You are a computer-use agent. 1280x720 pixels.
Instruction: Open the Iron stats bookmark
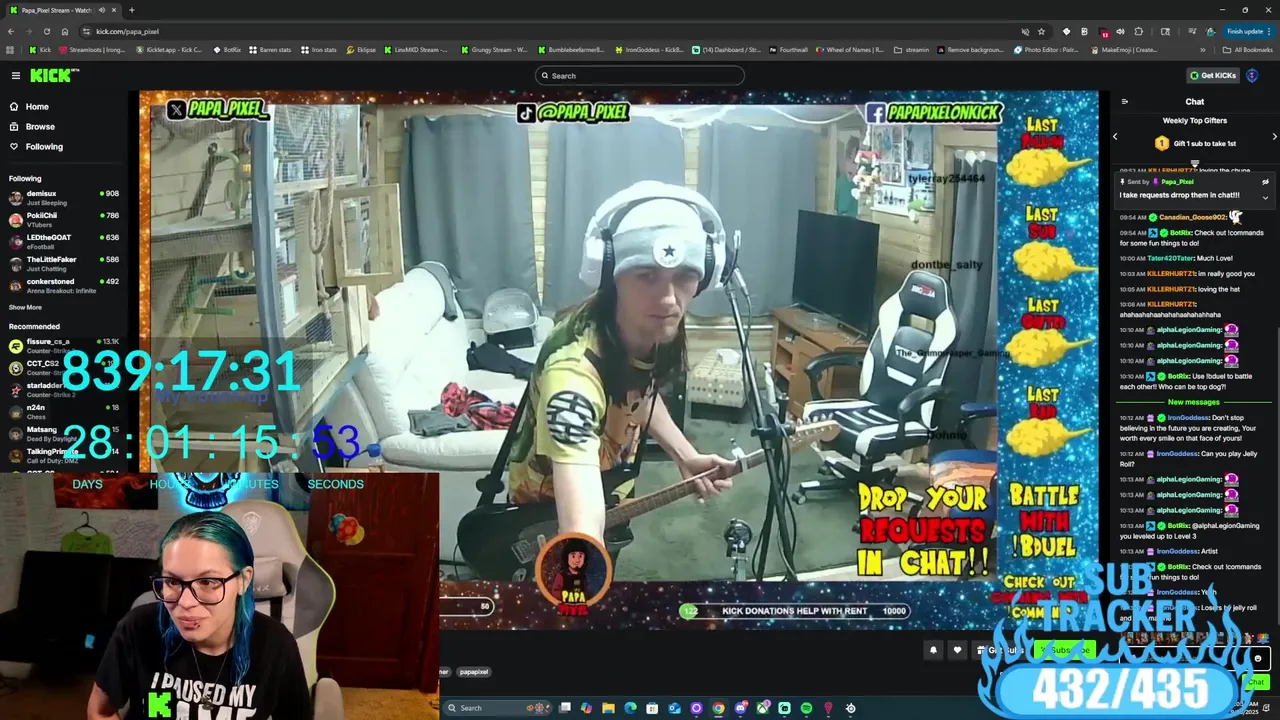pos(319,49)
